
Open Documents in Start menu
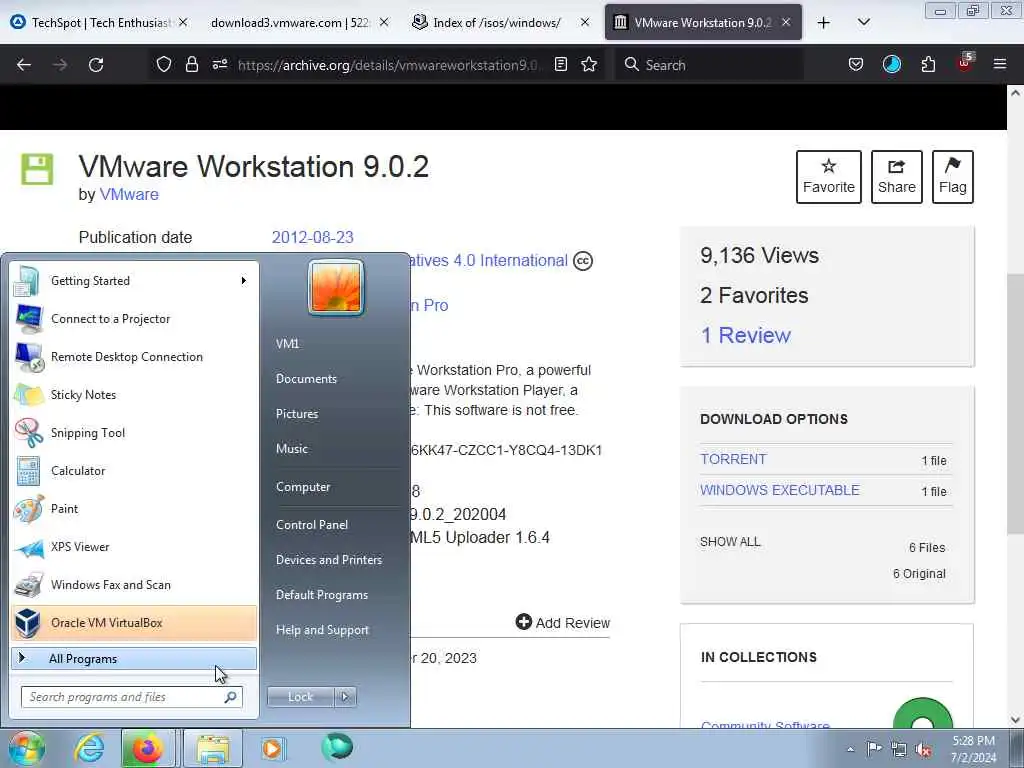306,379
